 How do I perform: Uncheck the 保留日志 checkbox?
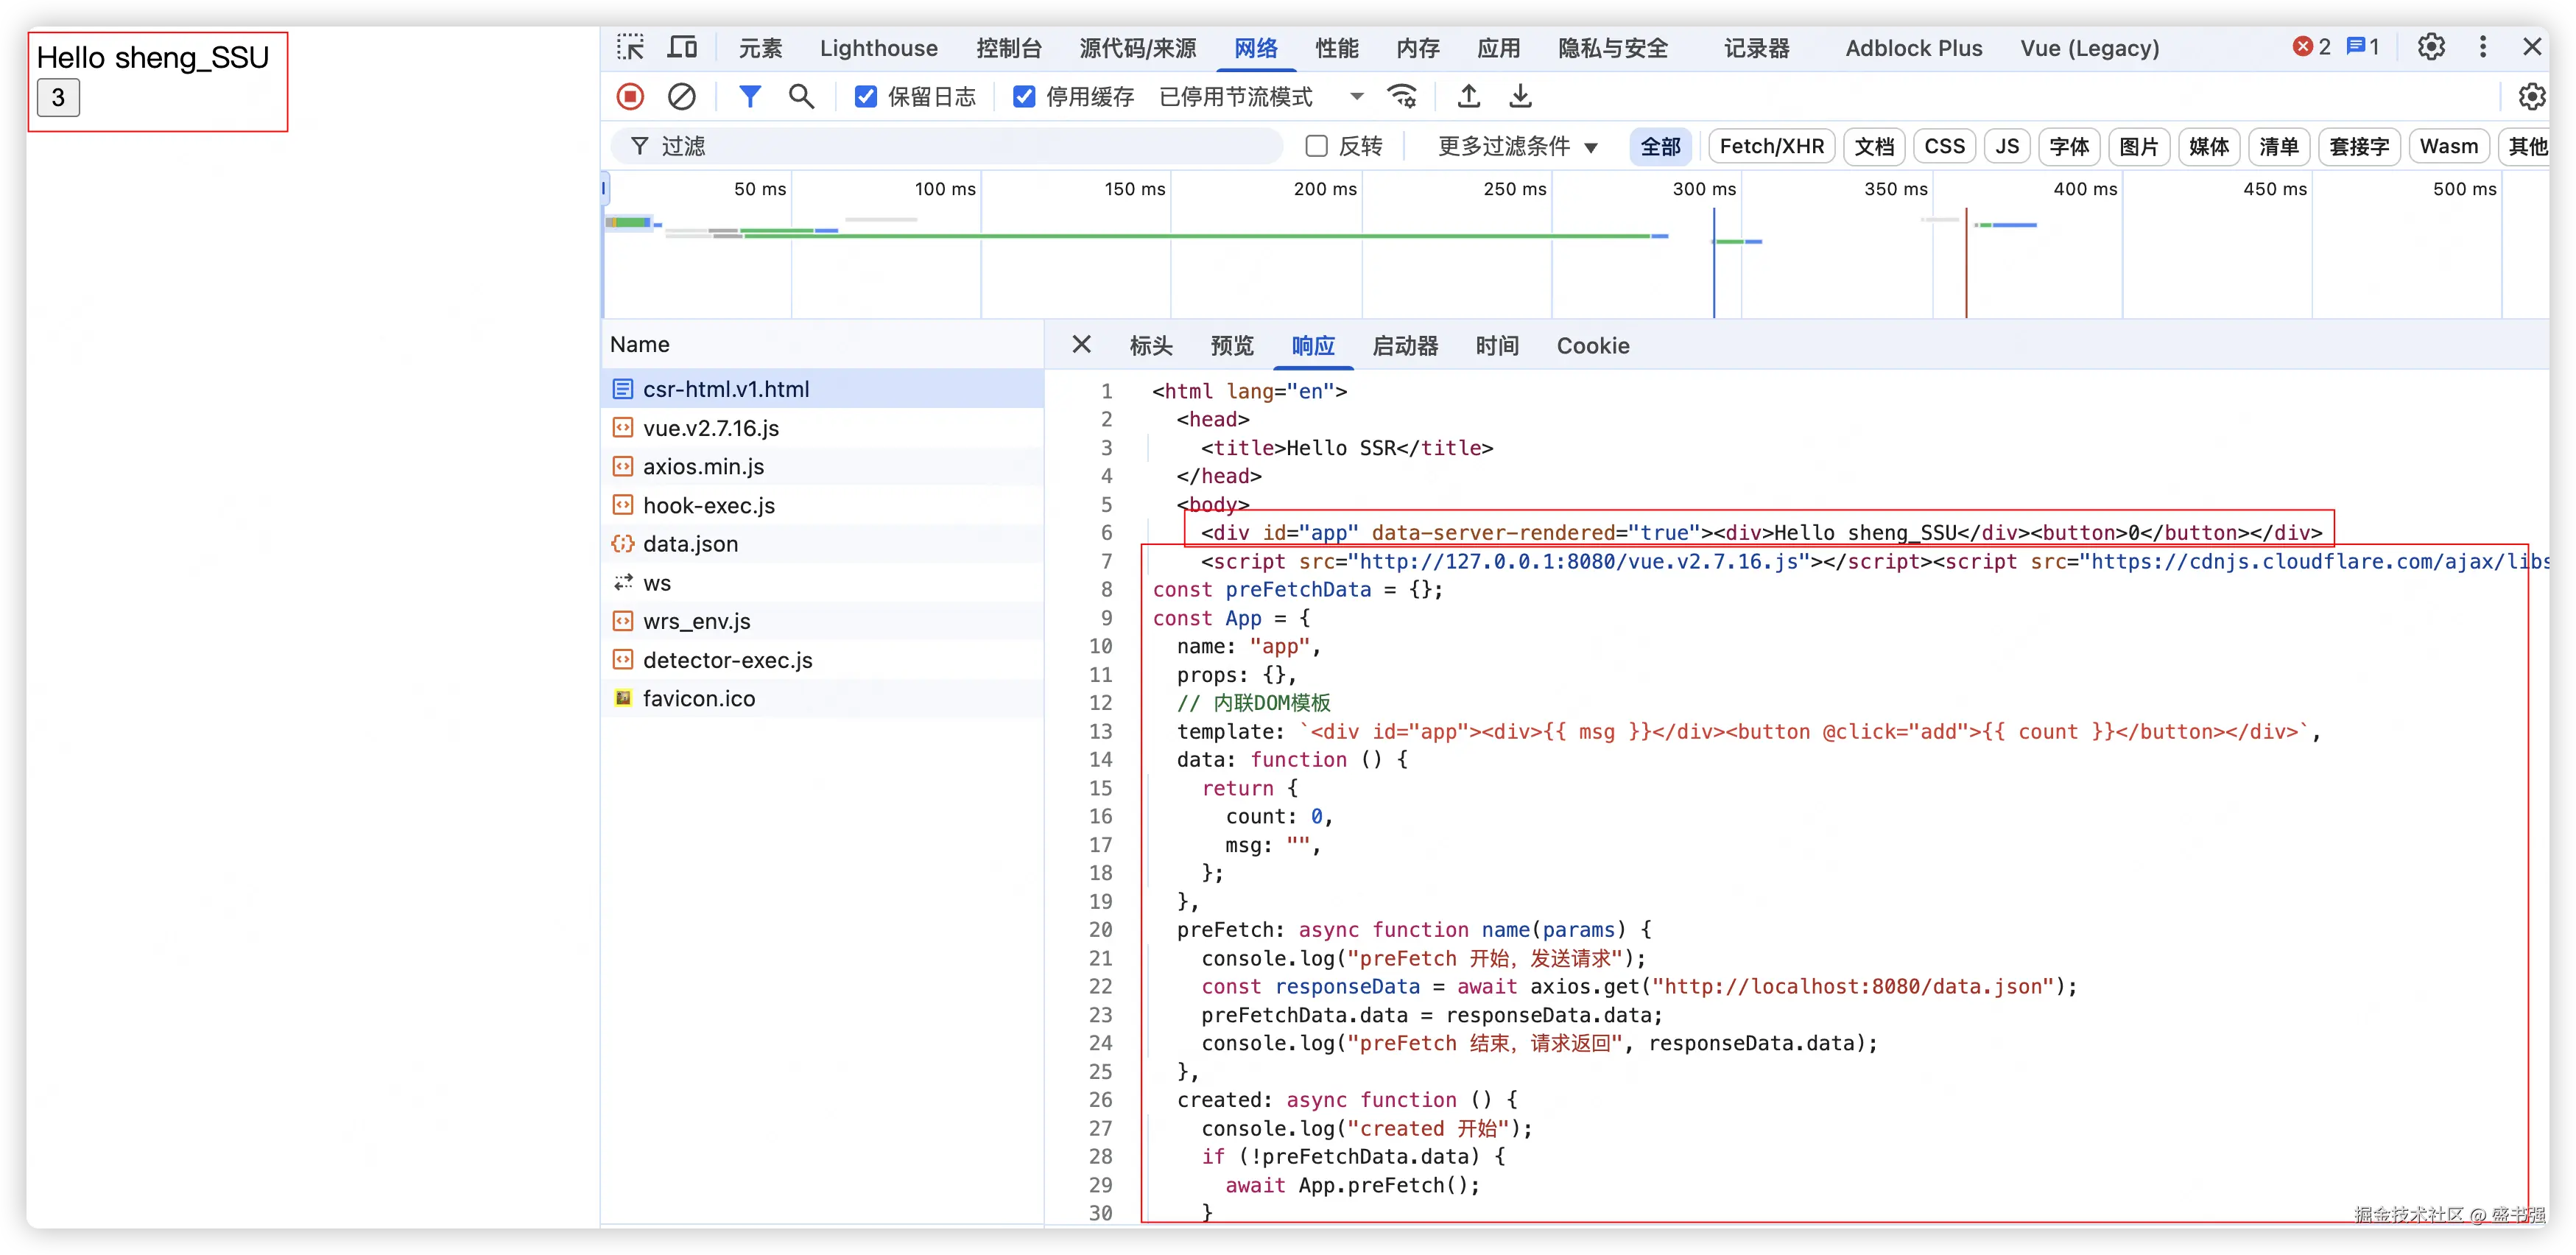[866, 96]
